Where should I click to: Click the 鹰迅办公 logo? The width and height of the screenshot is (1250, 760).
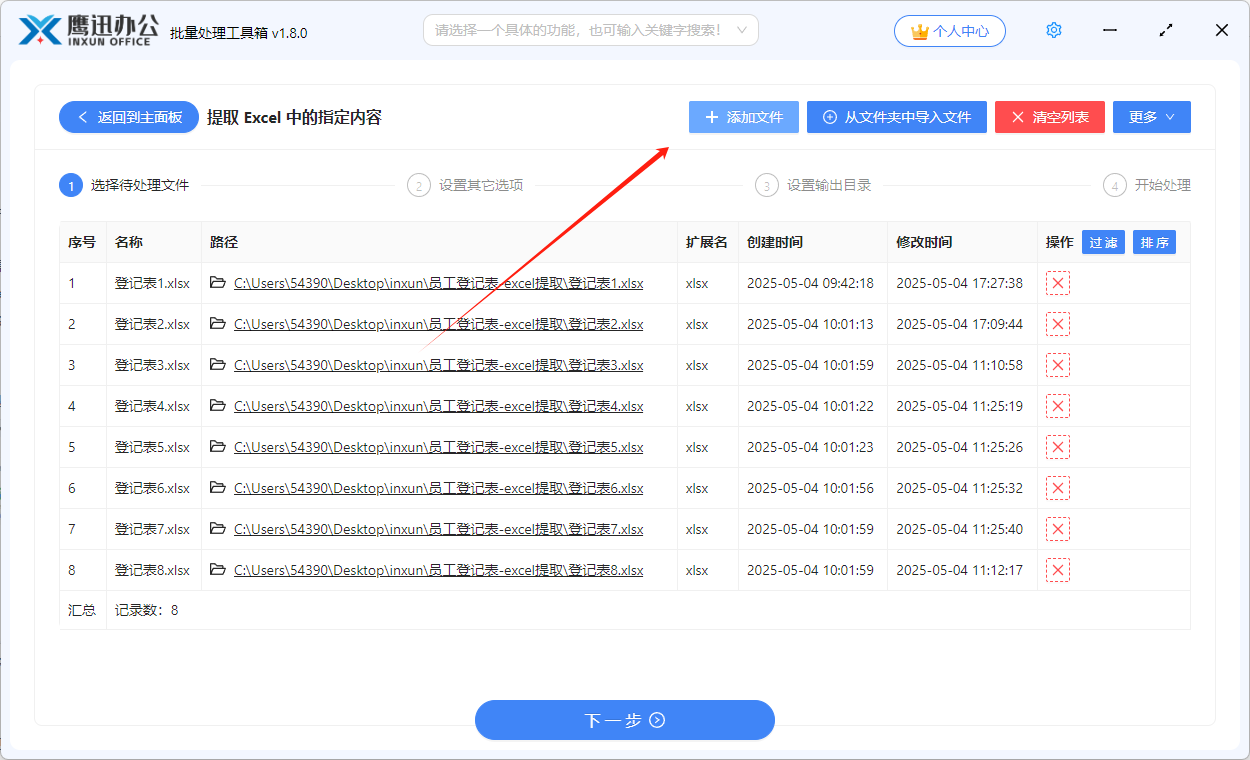click(x=90, y=30)
